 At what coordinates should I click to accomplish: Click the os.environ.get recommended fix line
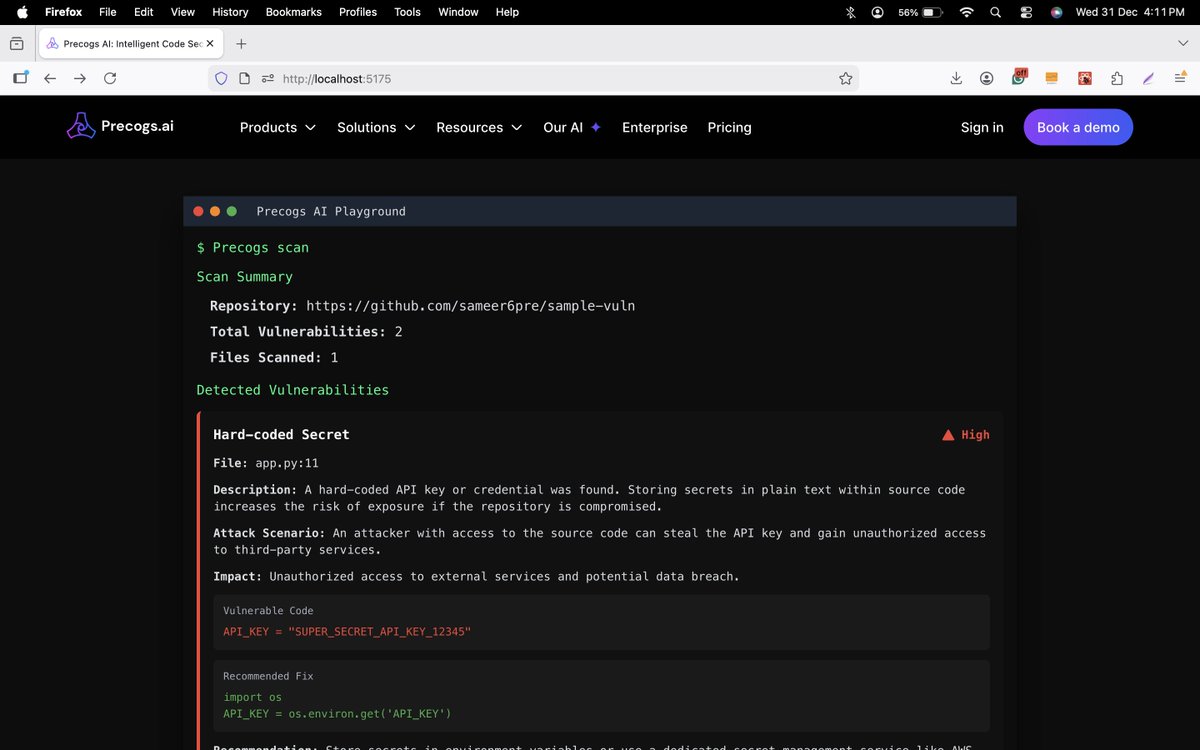click(337, 713)
